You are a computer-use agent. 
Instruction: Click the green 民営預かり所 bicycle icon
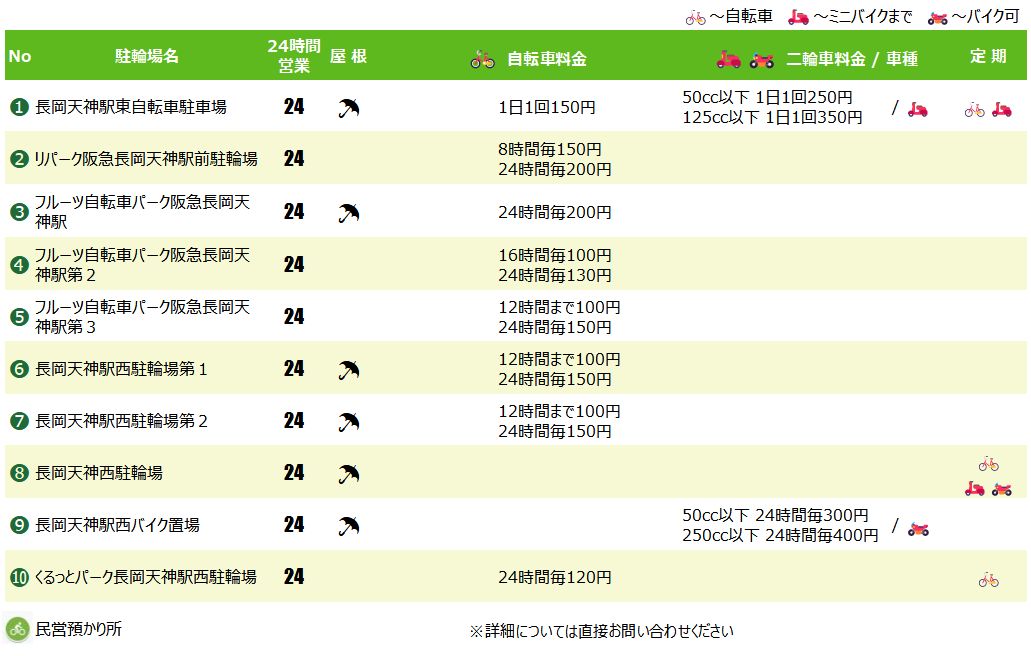pos(18,629)
